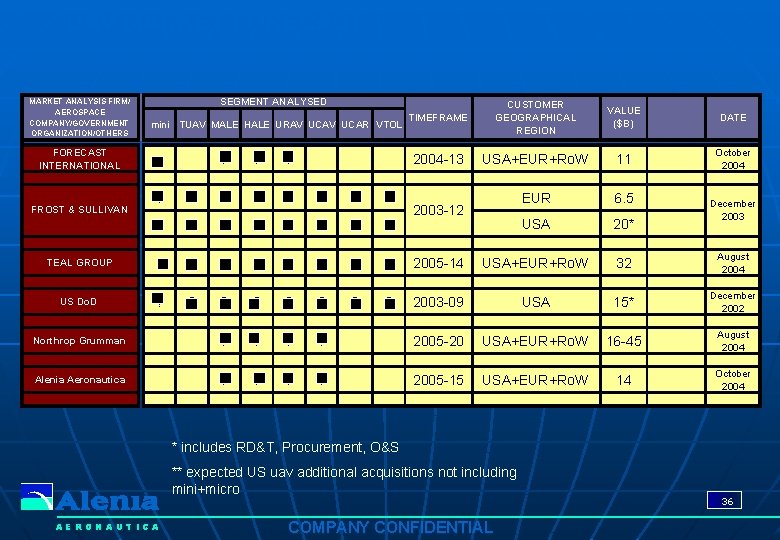Click 'August 2004' date in Teal Group row
The height and width of the screenshot is (540, 780).
733,263
